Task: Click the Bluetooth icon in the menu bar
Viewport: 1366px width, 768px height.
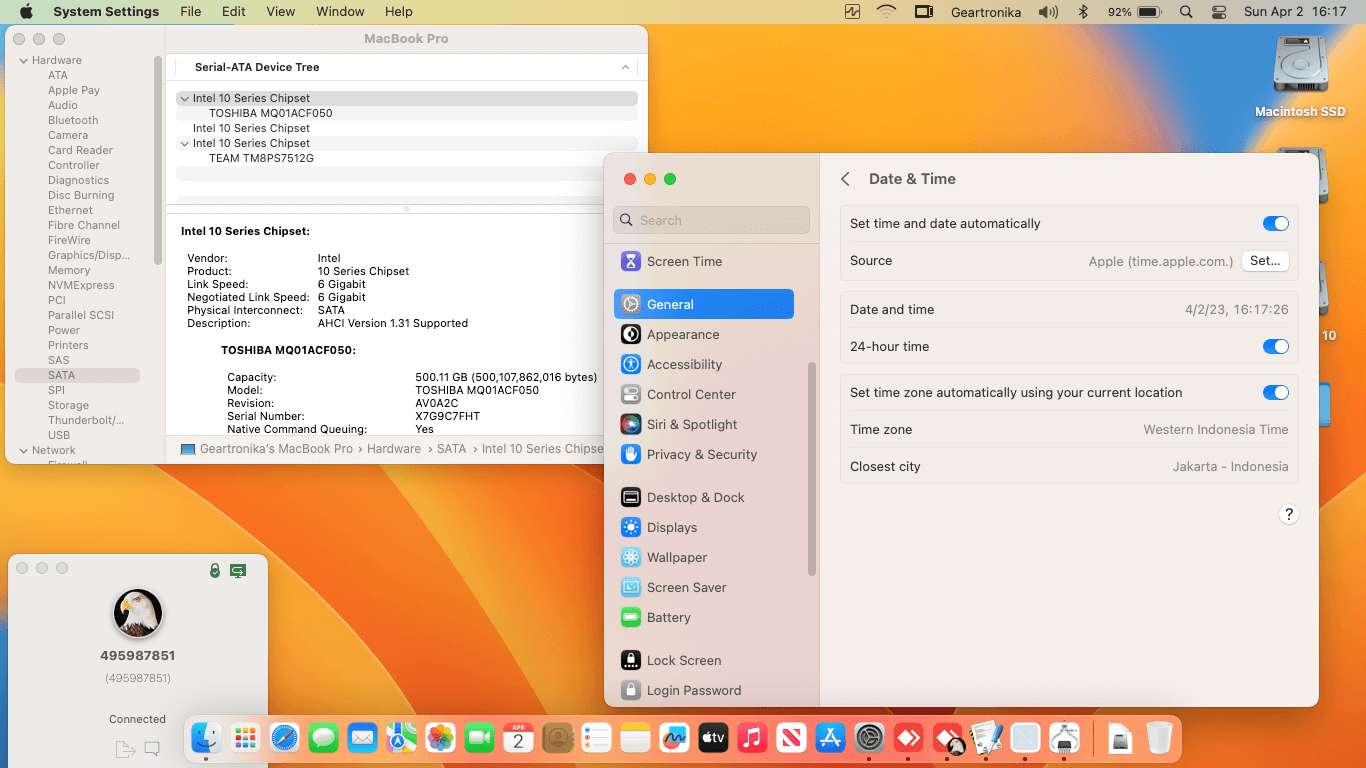Action: pos(1082,12)
